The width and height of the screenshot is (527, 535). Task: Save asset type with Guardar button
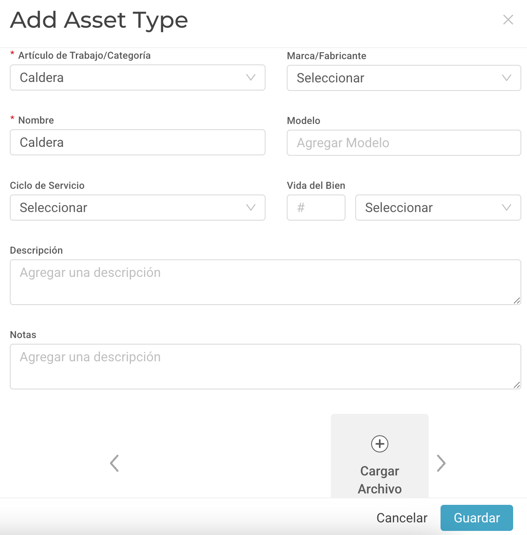click(477, 518)
